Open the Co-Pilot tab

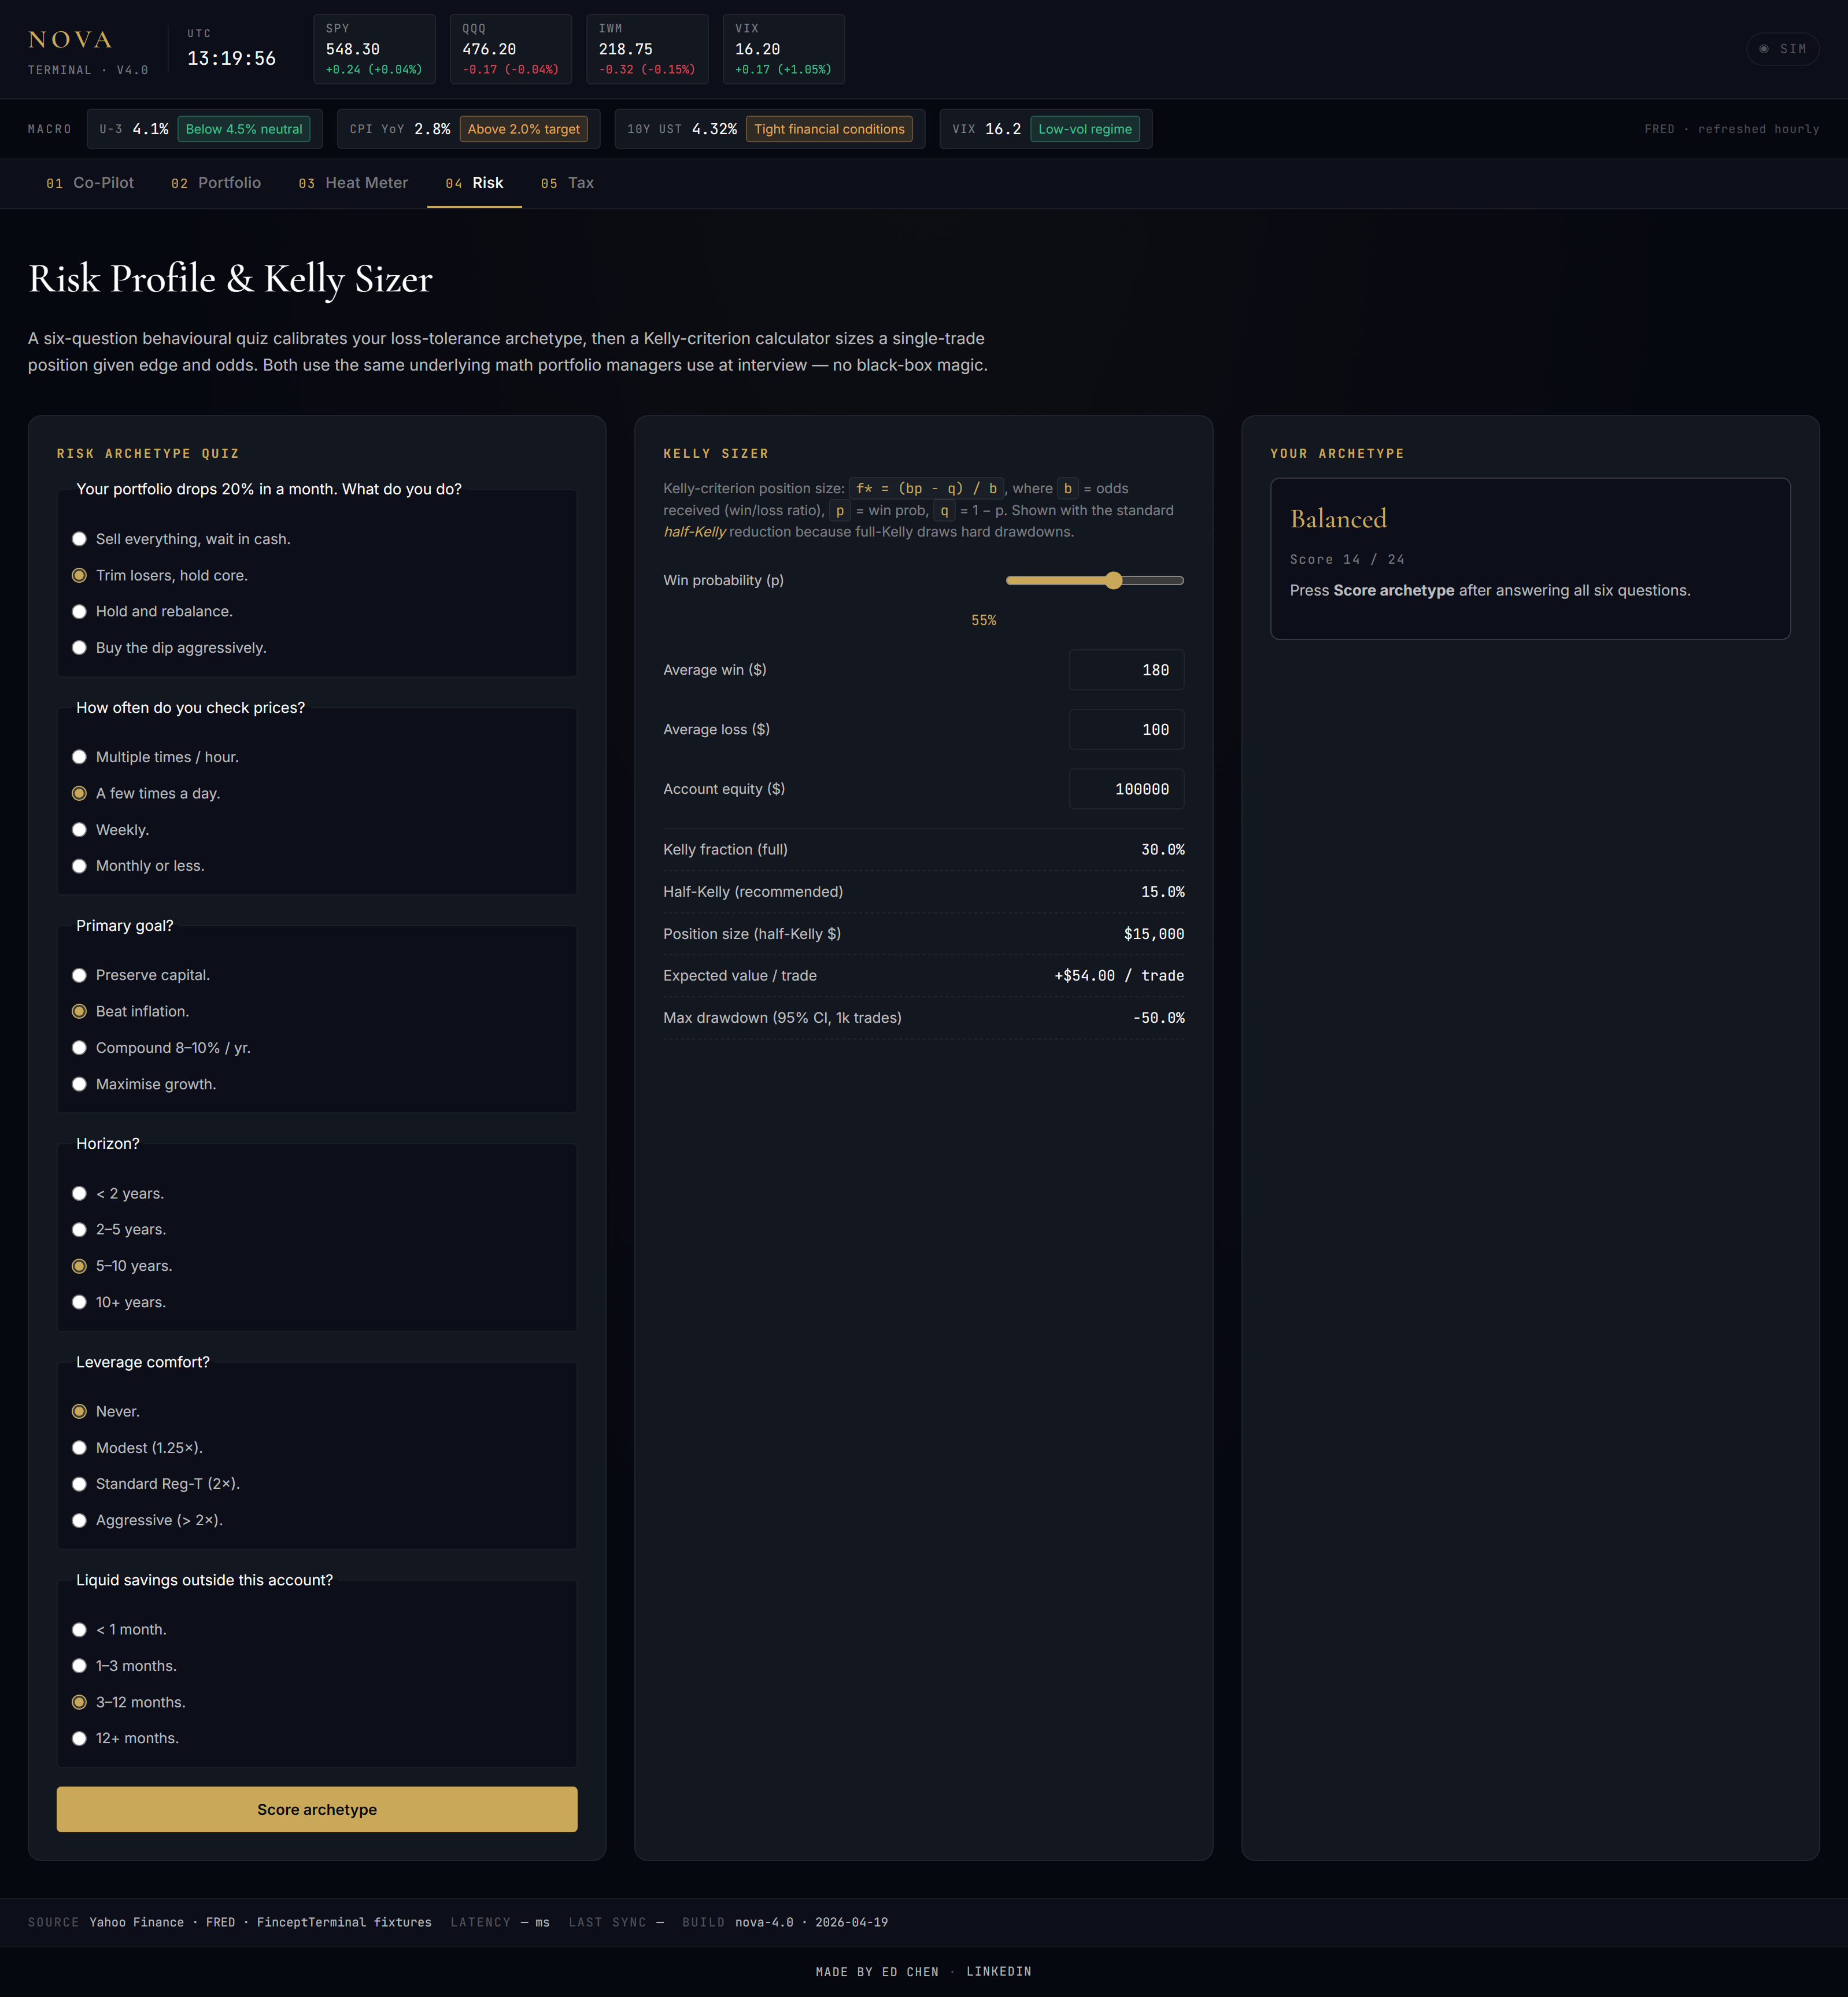pyautogui.click(x=90, y=183)
